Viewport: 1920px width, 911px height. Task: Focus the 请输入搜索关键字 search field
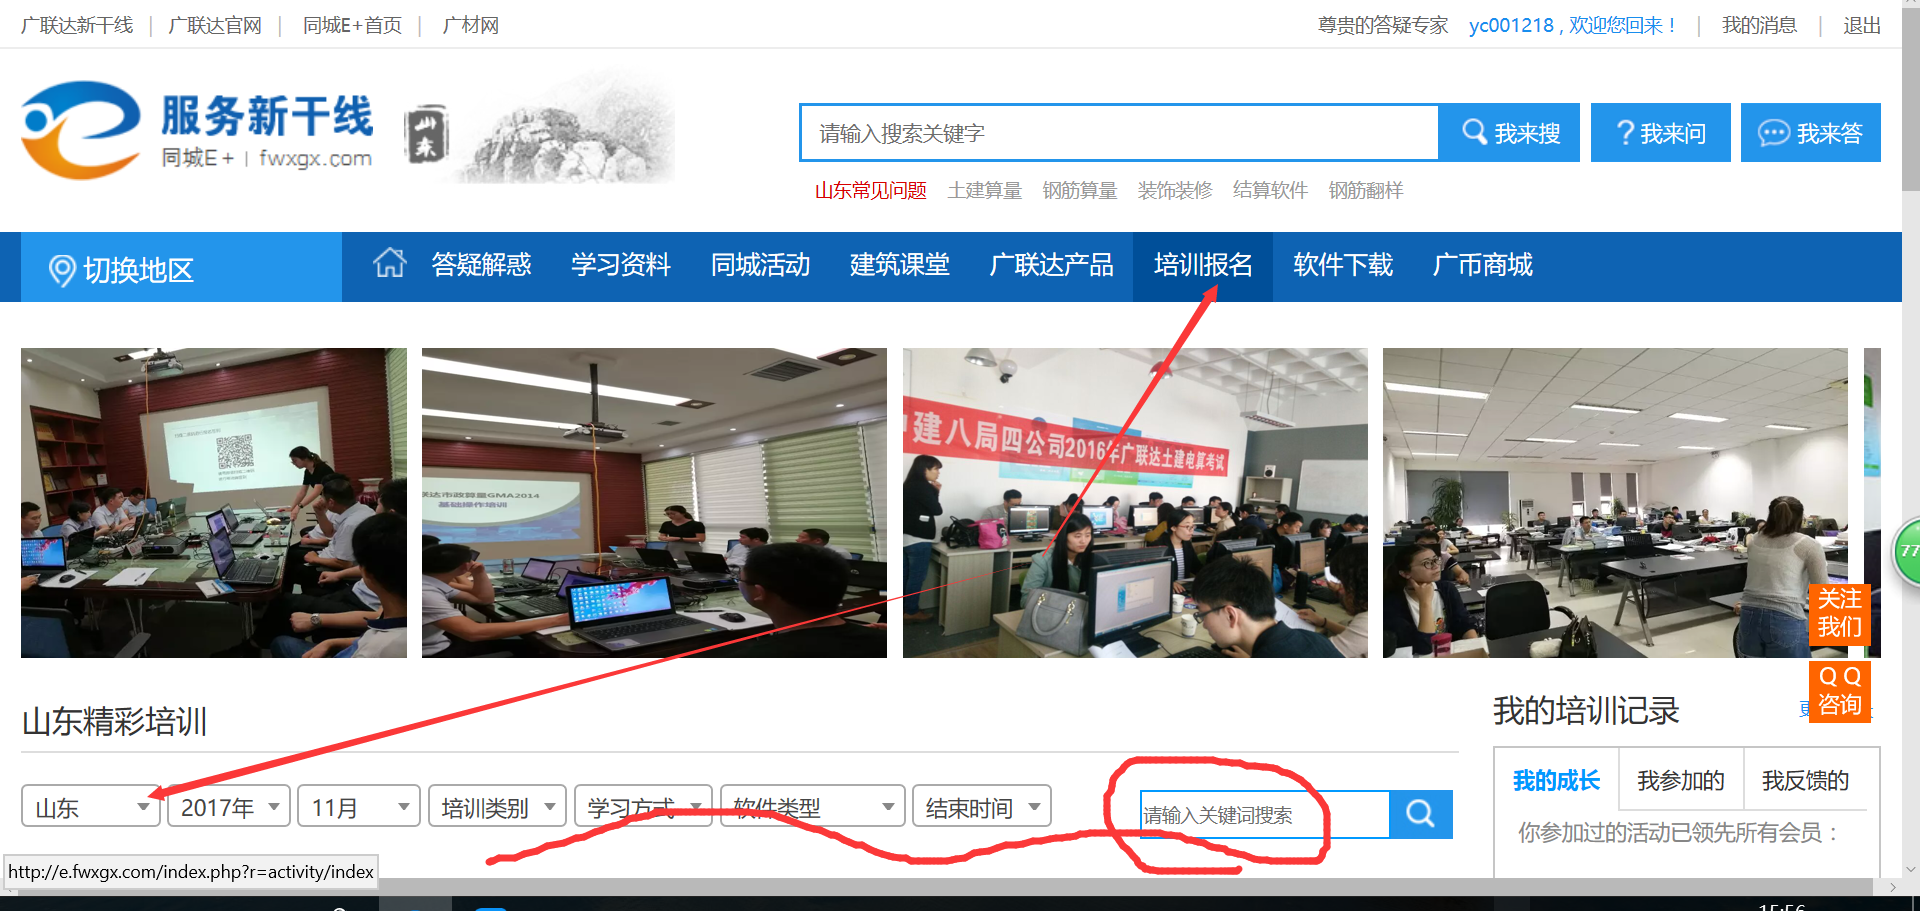click(1119, 132)
